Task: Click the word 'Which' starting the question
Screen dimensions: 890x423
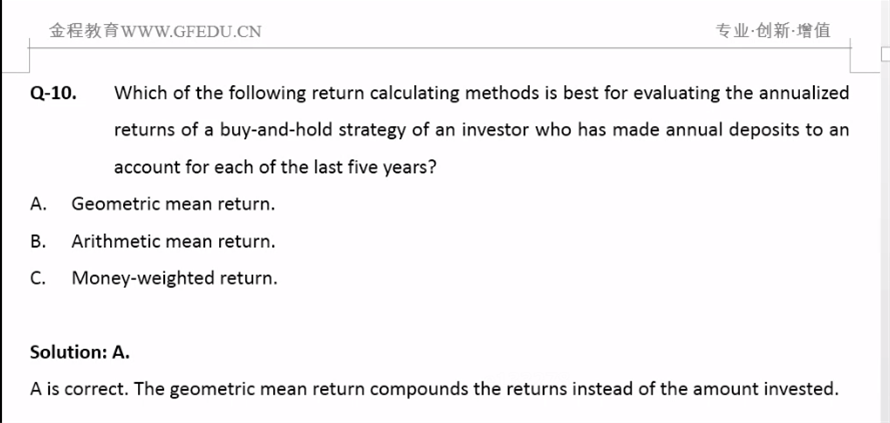Action: point(139,94)
